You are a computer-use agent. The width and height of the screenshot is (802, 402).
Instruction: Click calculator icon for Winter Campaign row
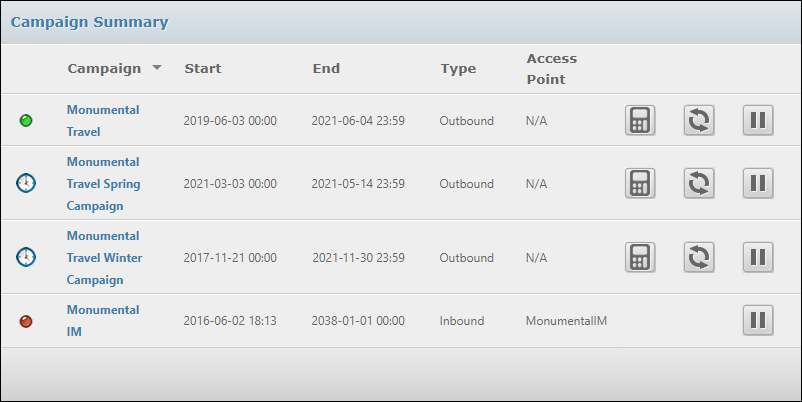640,257
